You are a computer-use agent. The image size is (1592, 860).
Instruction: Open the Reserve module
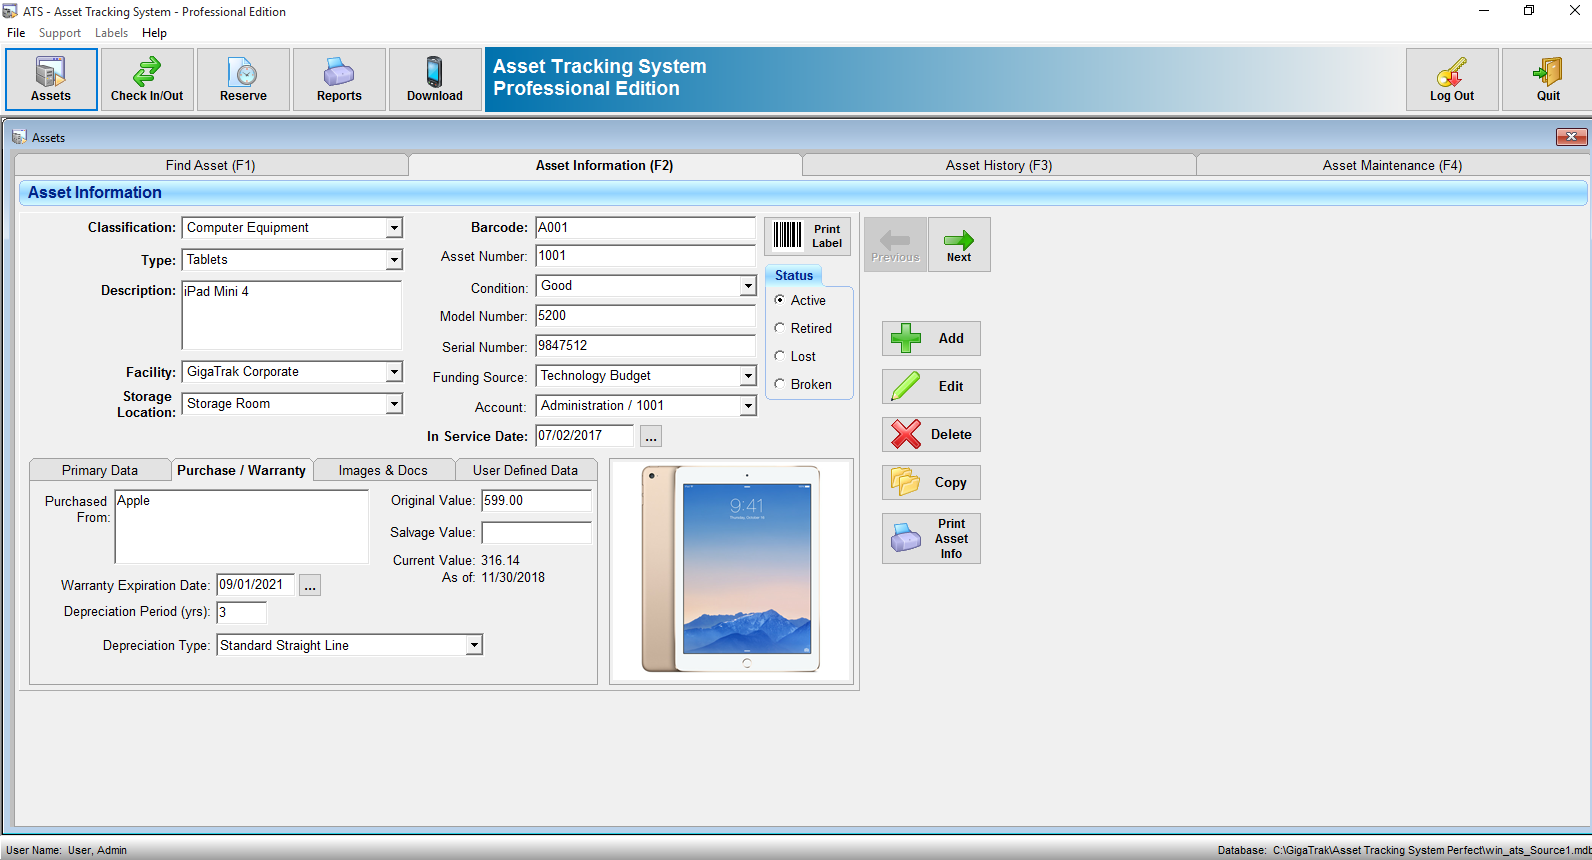click(x=243, y=80)
